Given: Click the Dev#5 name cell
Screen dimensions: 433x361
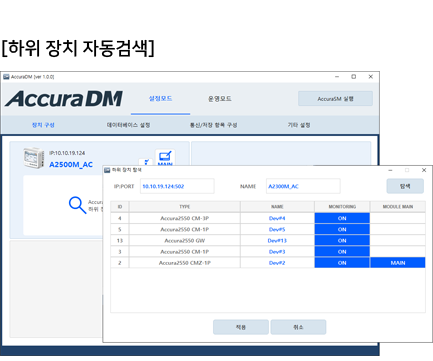Looking at the screenshot, I should tap(277, 229).
